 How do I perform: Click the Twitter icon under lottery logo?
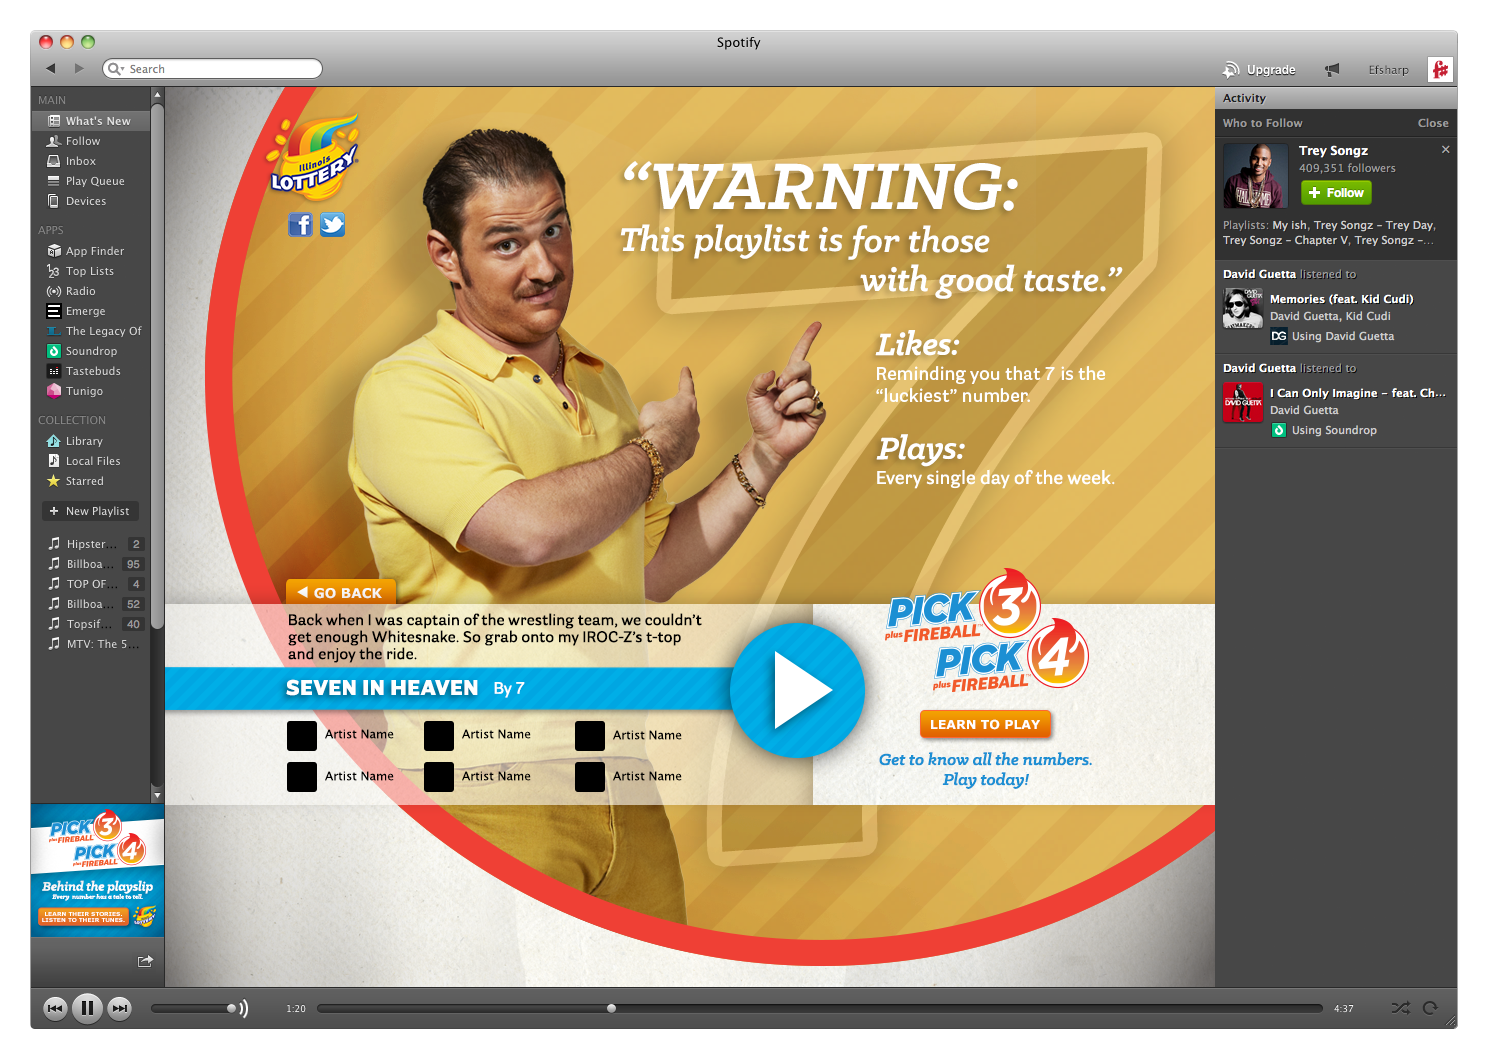point(333,224)
